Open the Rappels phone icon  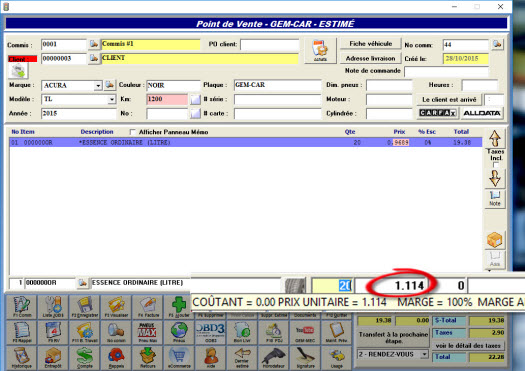(116, 357)
